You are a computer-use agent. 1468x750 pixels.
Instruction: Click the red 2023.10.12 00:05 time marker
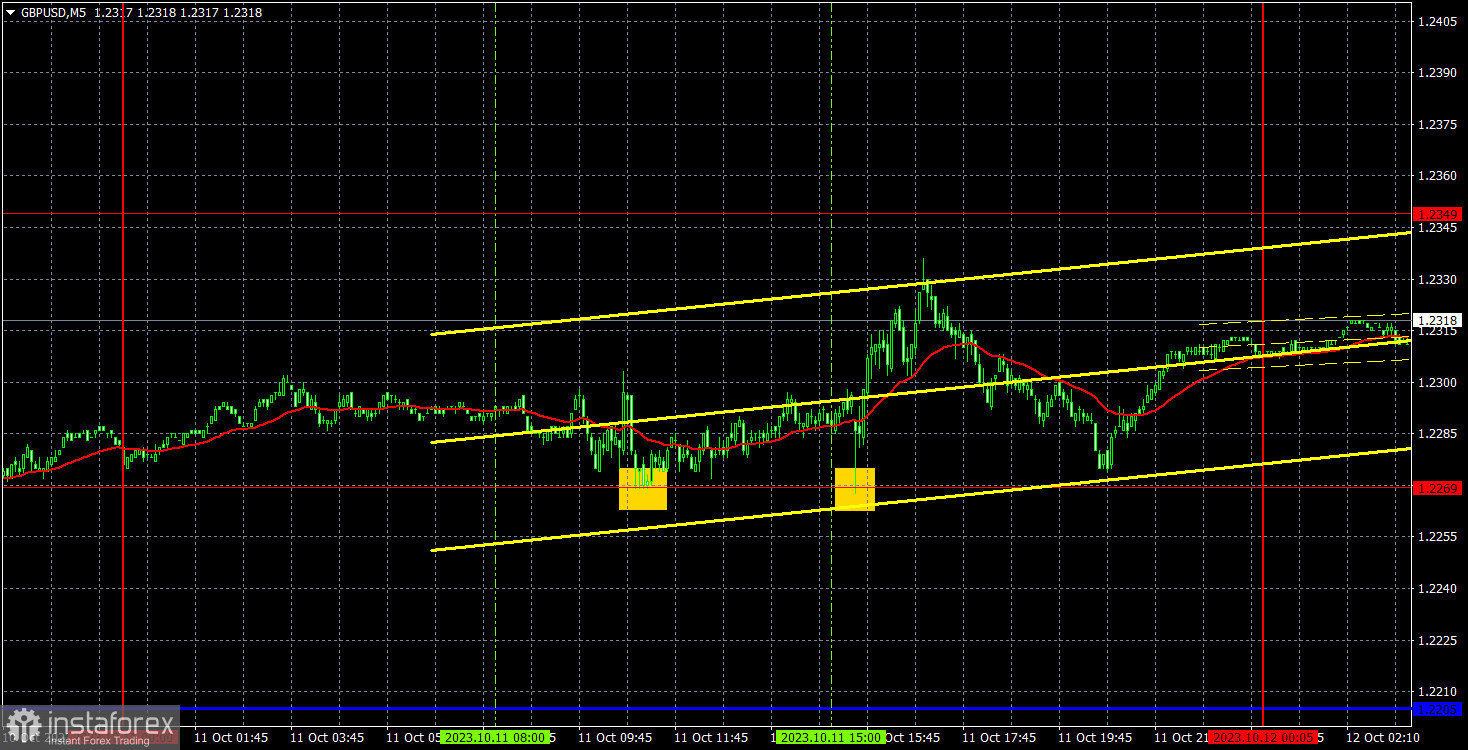(1262, 737)
